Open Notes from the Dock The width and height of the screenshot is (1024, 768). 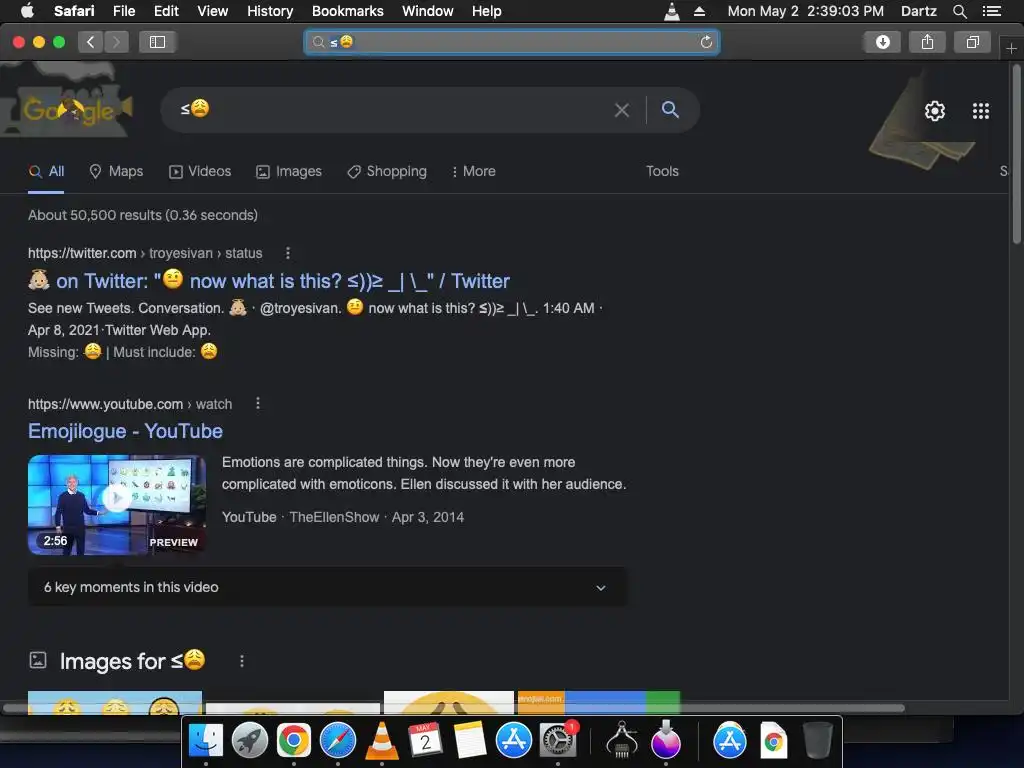pos(470,741)
